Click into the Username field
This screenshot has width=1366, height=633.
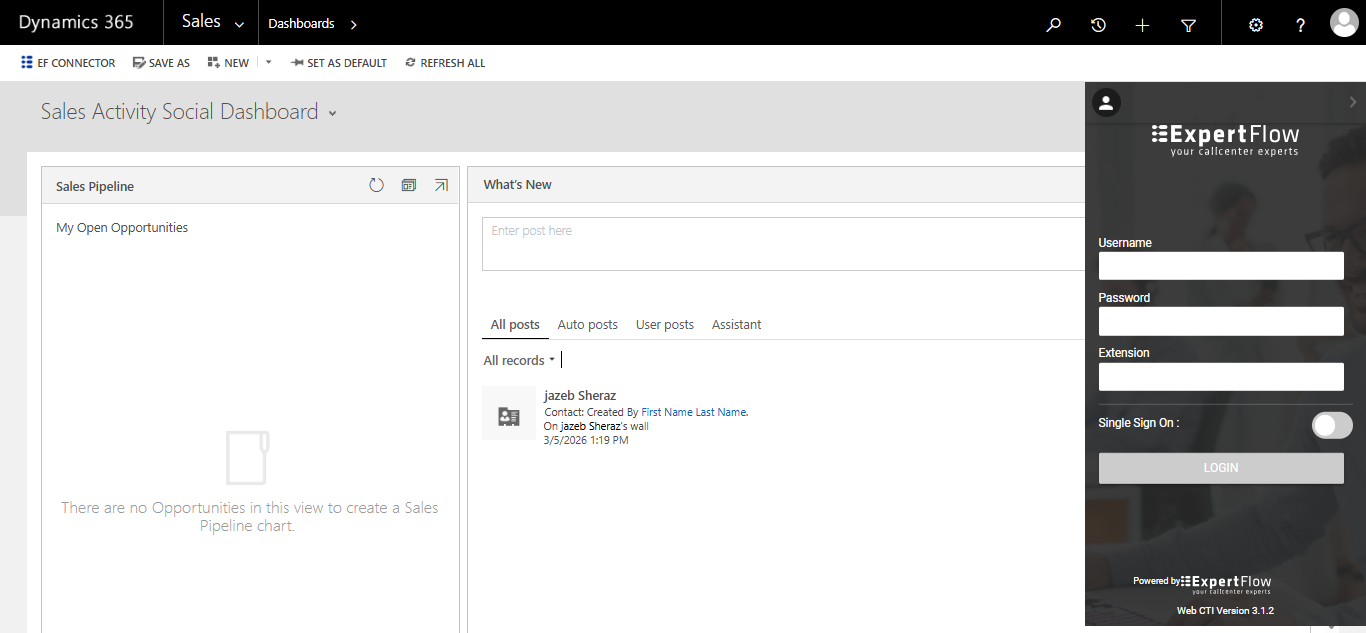click(x=1221, y=266)
